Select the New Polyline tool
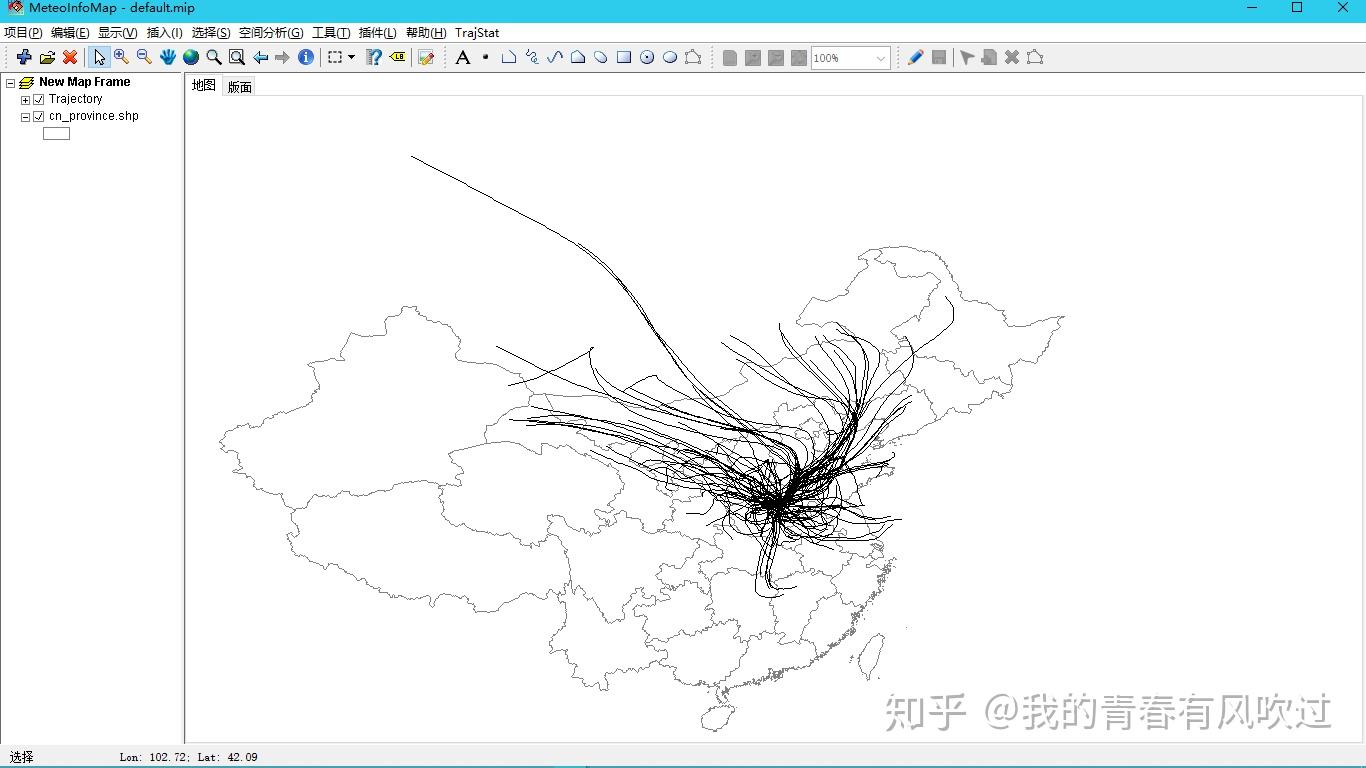This screenshot has width=1366, height=768. 508,58
